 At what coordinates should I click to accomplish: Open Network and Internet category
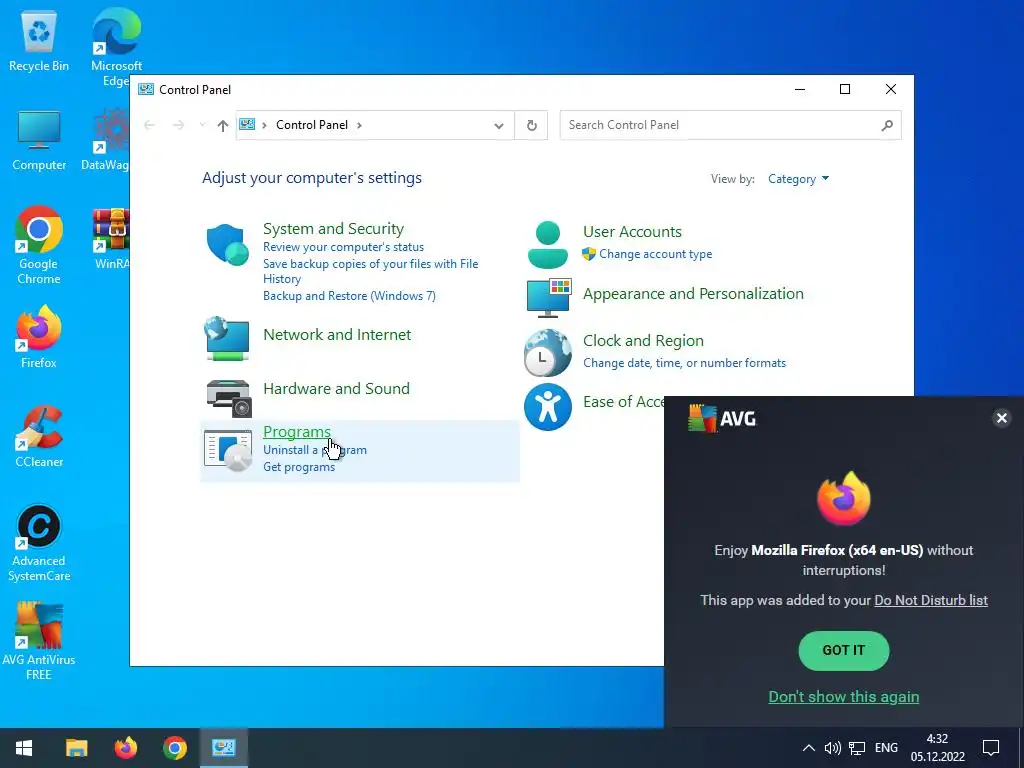click(337, 334)
